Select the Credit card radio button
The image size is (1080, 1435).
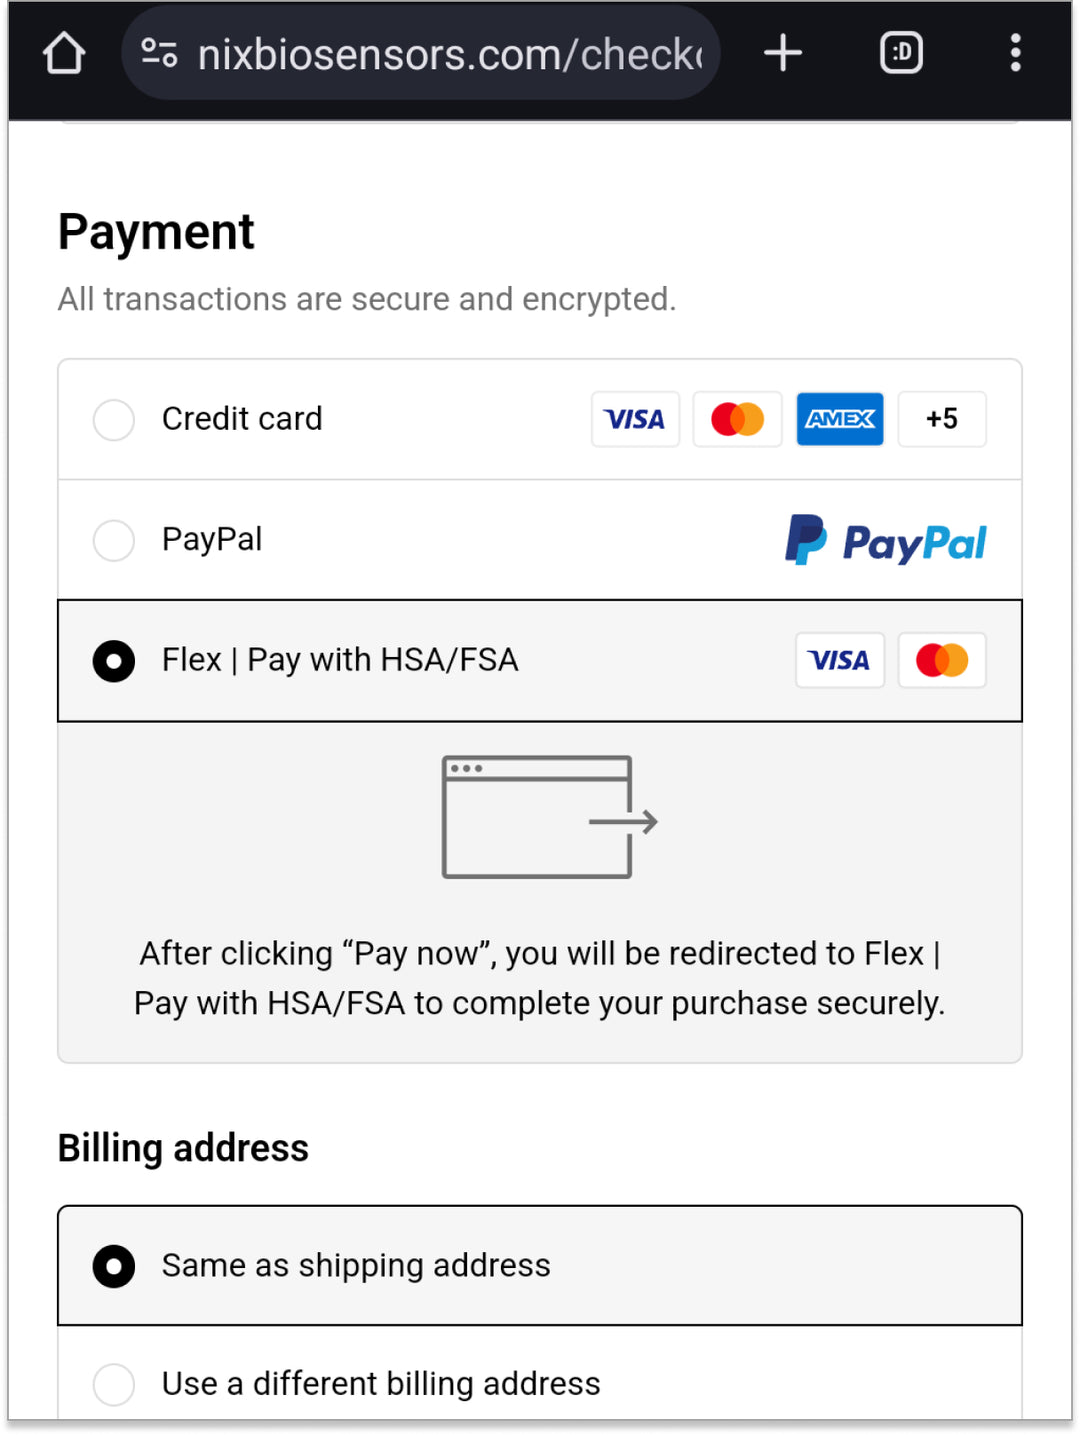(114, 419)
